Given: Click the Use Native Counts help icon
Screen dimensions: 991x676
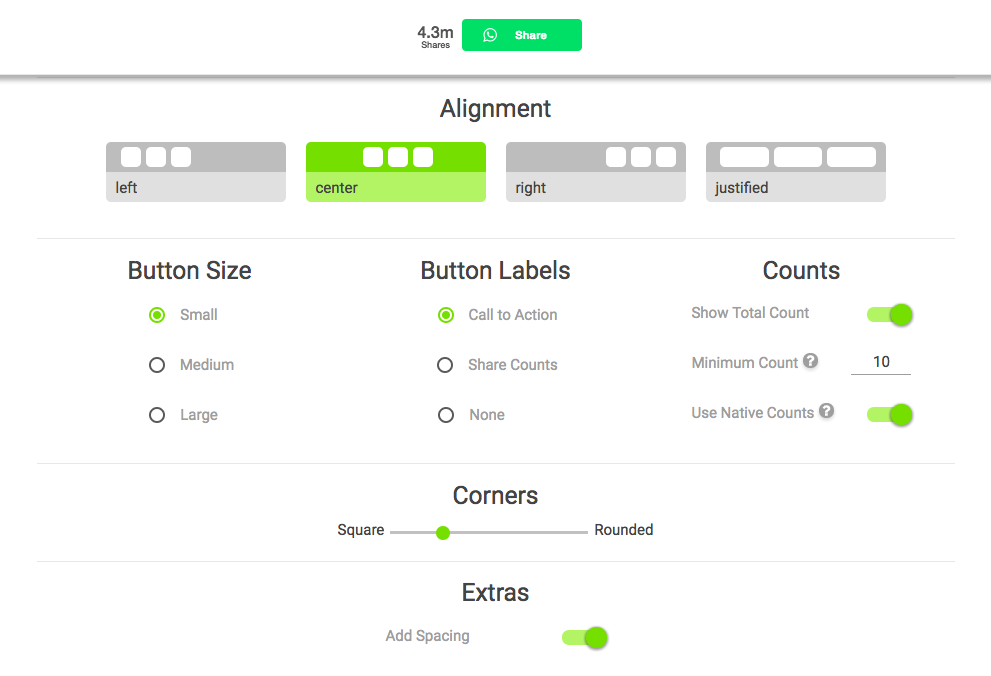Looking at the screenshot, I should tap(826, 411).
